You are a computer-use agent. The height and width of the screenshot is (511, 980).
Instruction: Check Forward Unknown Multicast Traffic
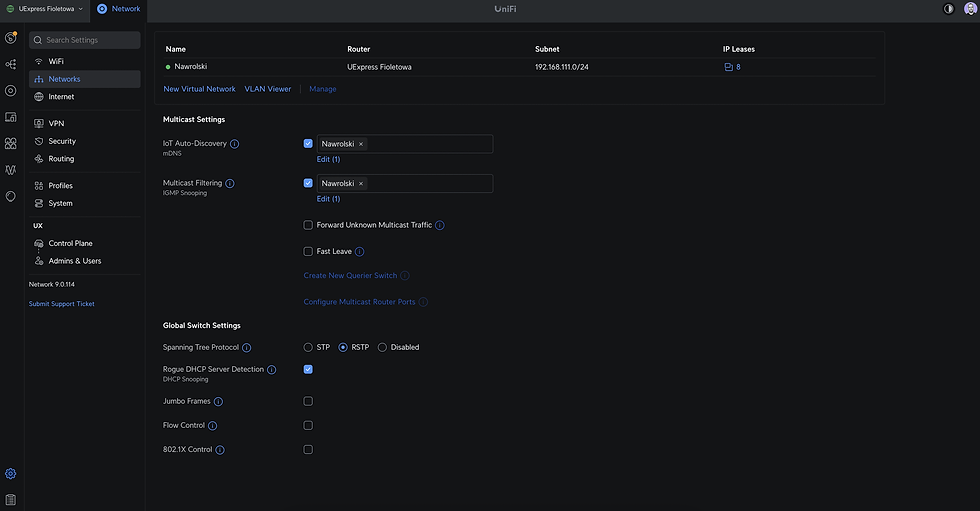point(308,225)
